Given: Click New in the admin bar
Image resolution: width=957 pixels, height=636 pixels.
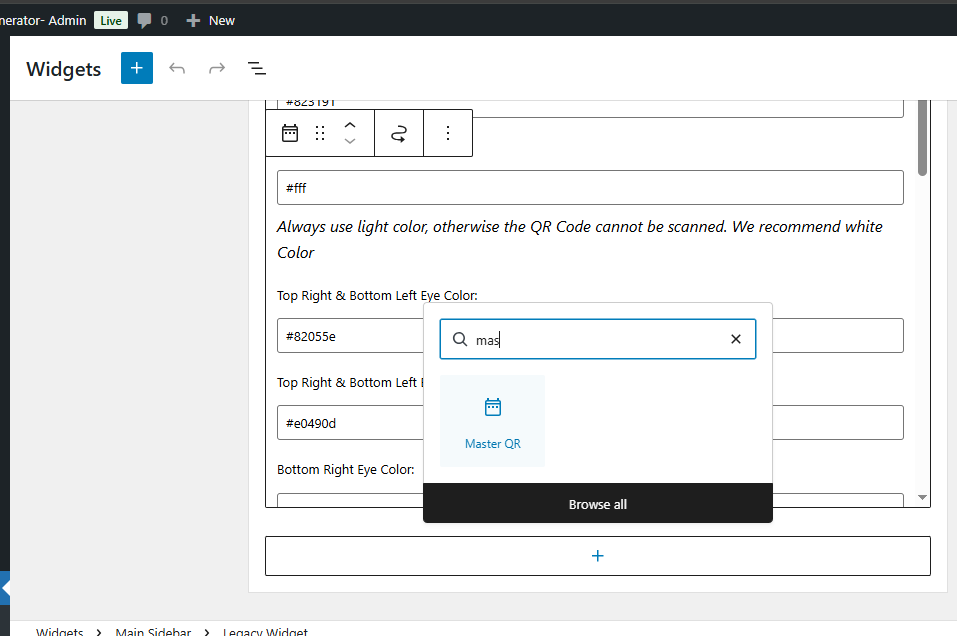Looking at the screenshot, I should pos(211,20).
